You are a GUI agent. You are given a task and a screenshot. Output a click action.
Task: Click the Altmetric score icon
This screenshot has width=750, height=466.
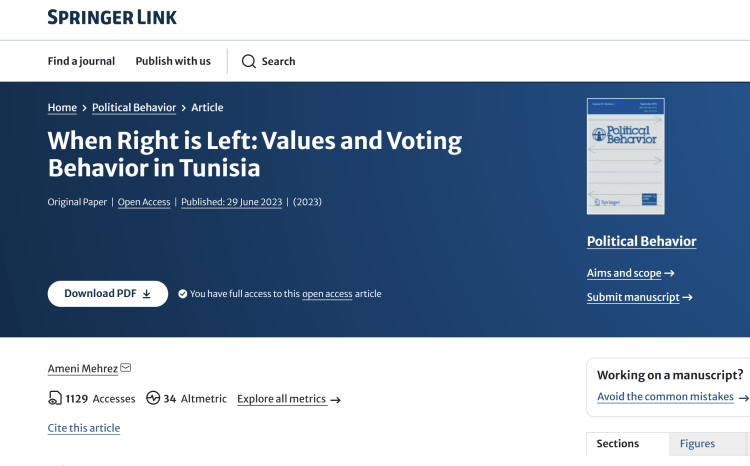tap(153, 398)
